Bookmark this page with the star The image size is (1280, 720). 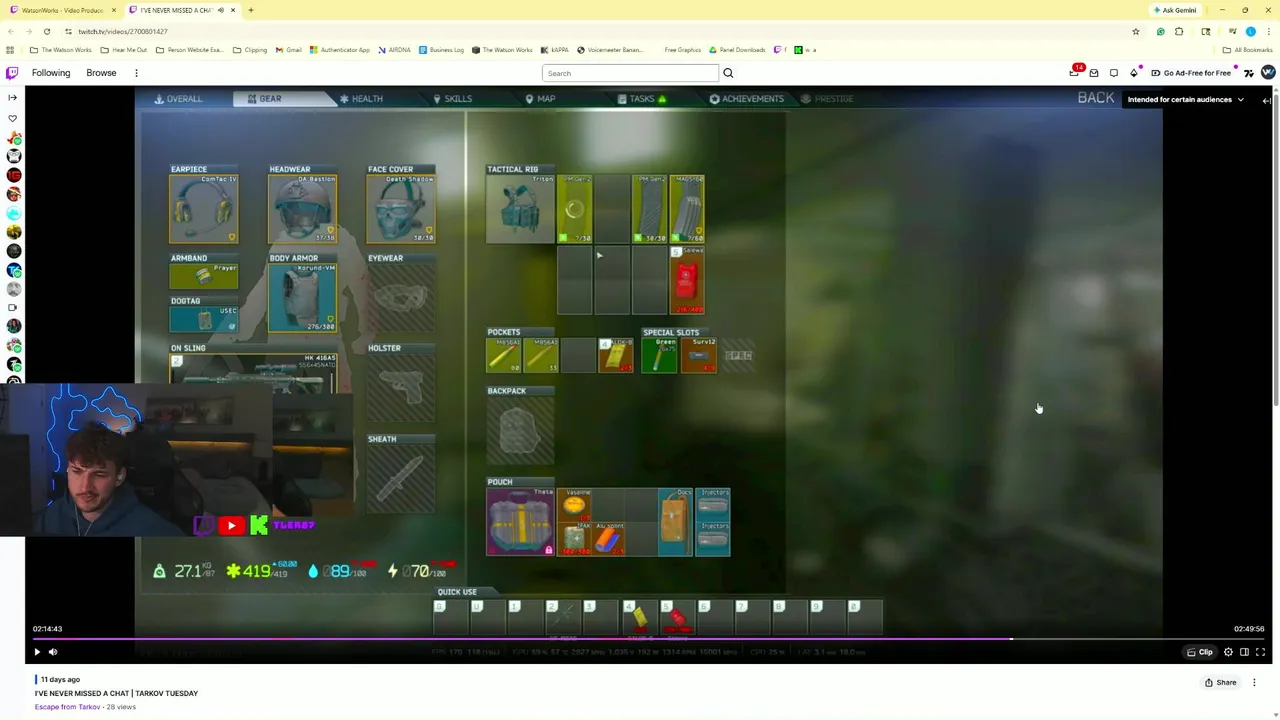tap(1135, 31)
